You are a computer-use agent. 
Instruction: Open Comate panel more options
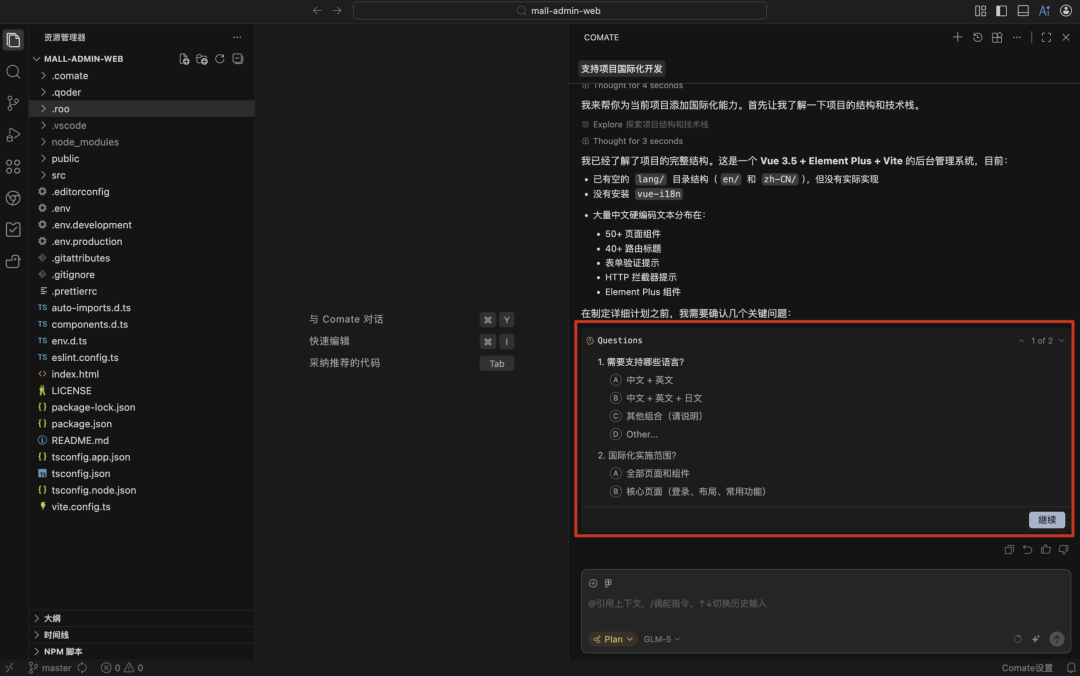[x=1017, y=37]
